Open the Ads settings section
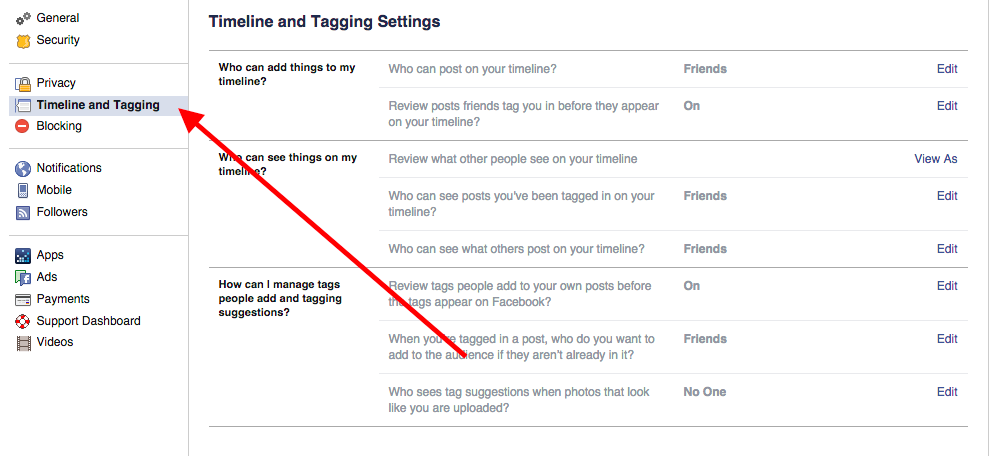The image size is (1007, 456). (47, 277)
